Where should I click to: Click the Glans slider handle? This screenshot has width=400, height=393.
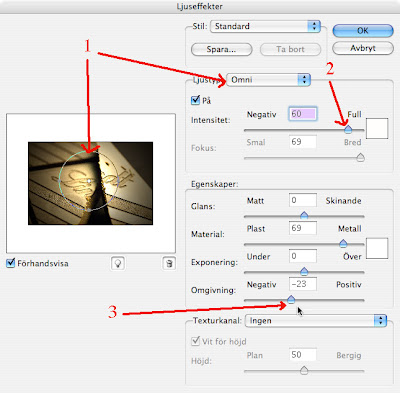[x=304, y=215]
